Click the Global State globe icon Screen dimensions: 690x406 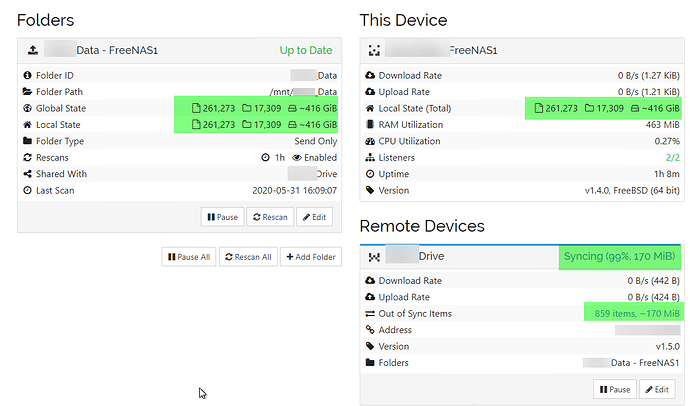point(27,108)
